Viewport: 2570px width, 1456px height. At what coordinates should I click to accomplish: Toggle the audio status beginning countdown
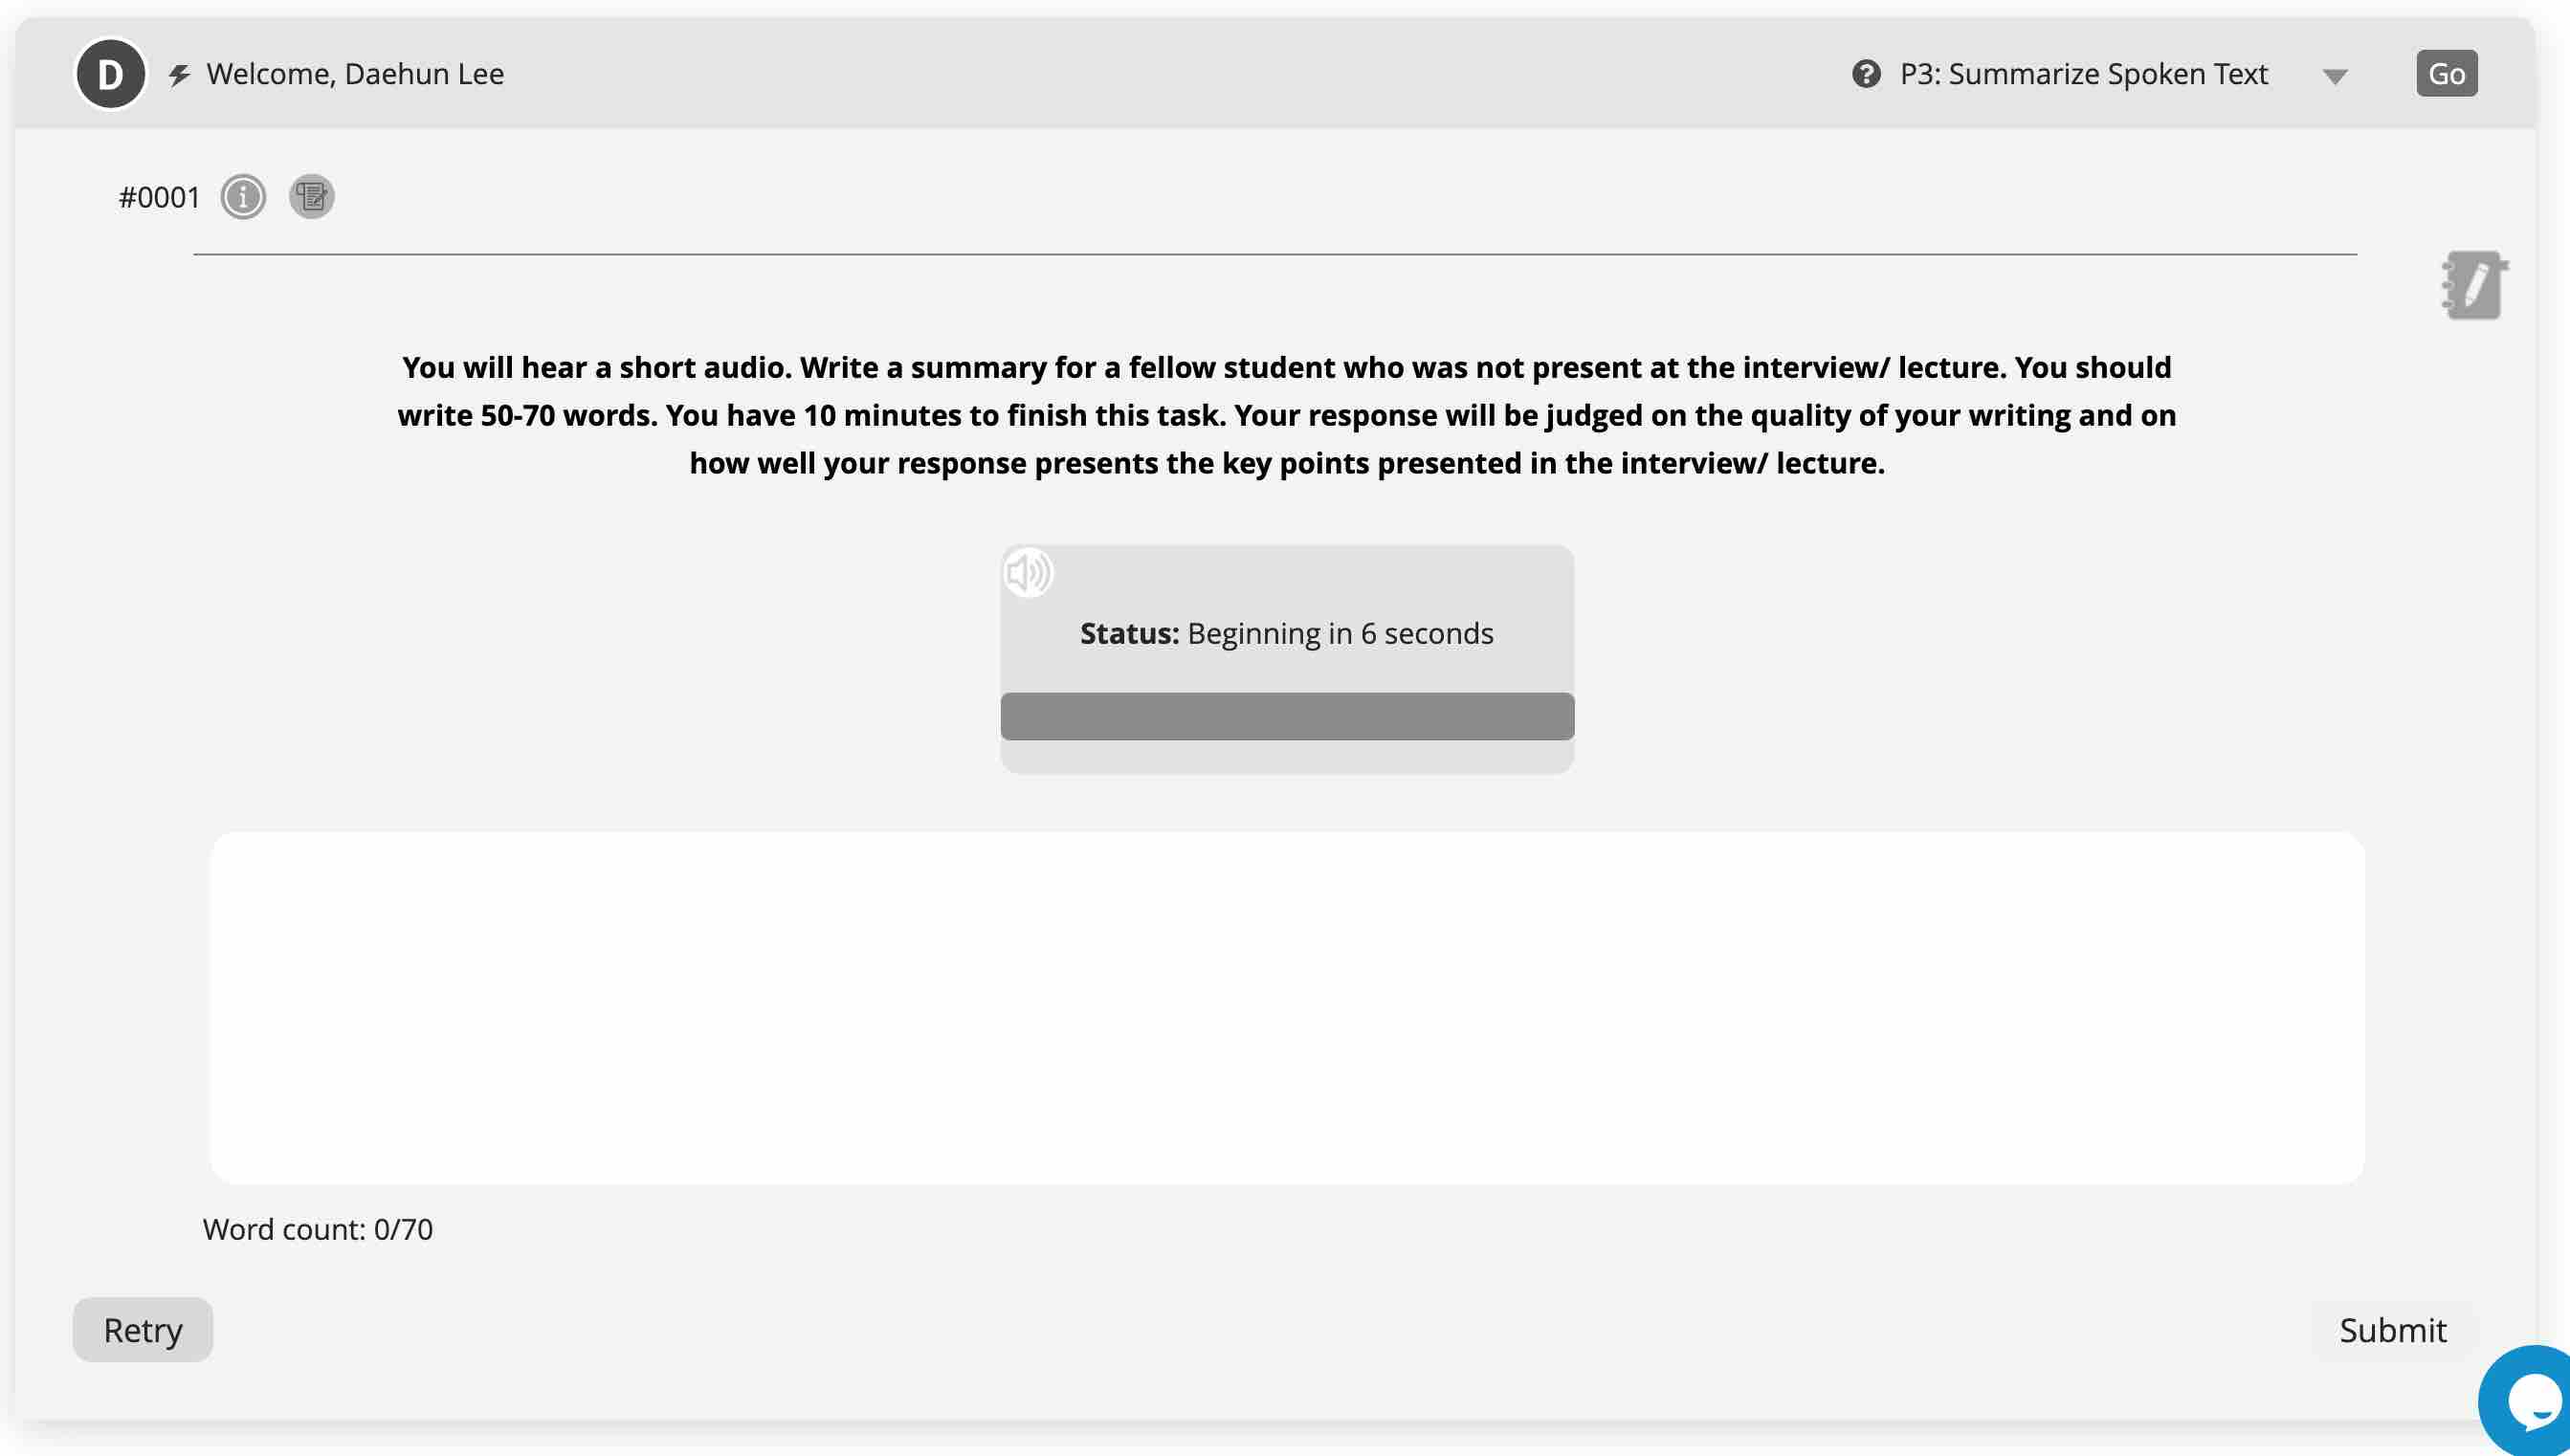(x=1028, y=570)
